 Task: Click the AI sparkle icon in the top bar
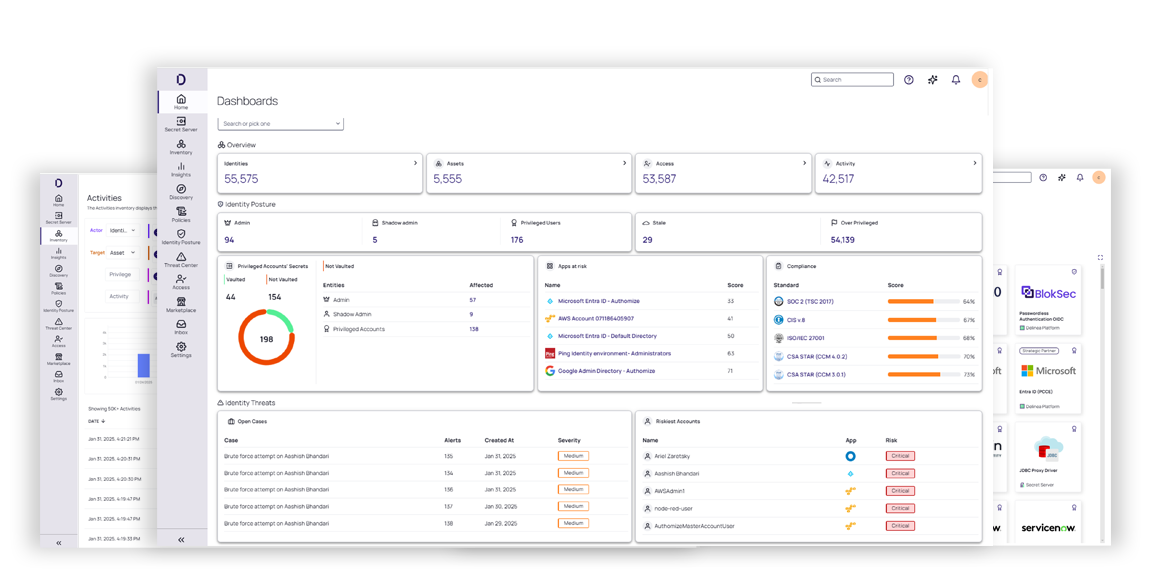tap(932, 79)
